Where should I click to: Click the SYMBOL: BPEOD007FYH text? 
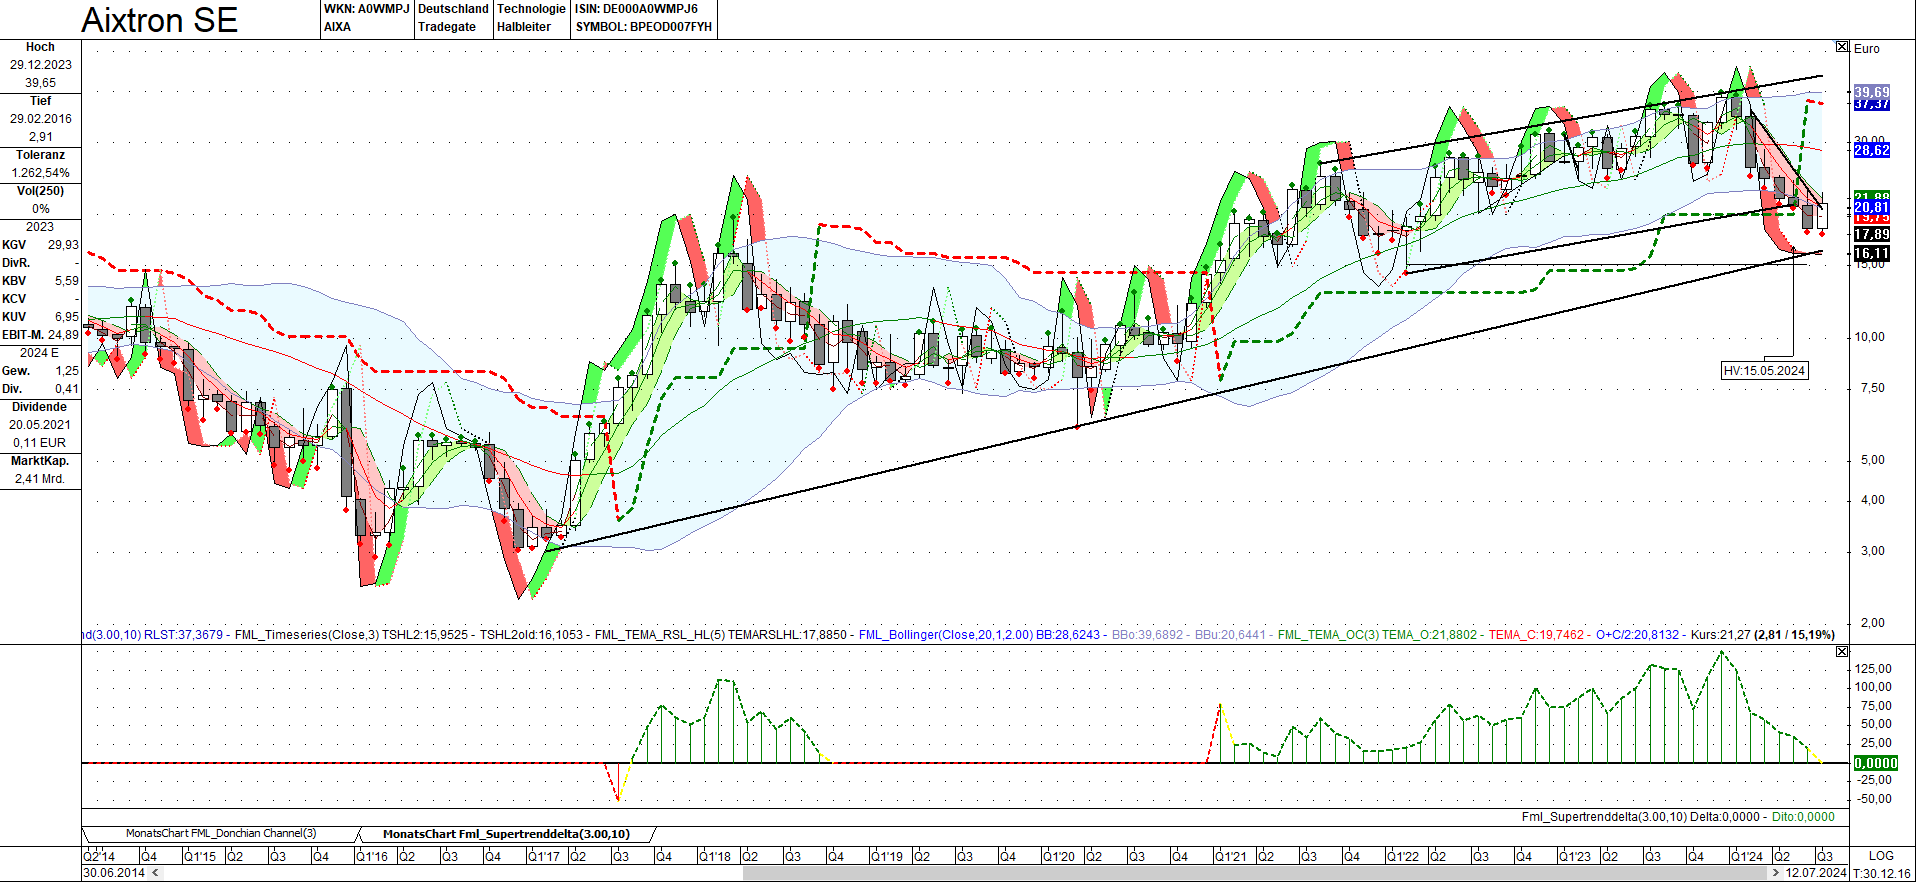(x=644, y=27)
